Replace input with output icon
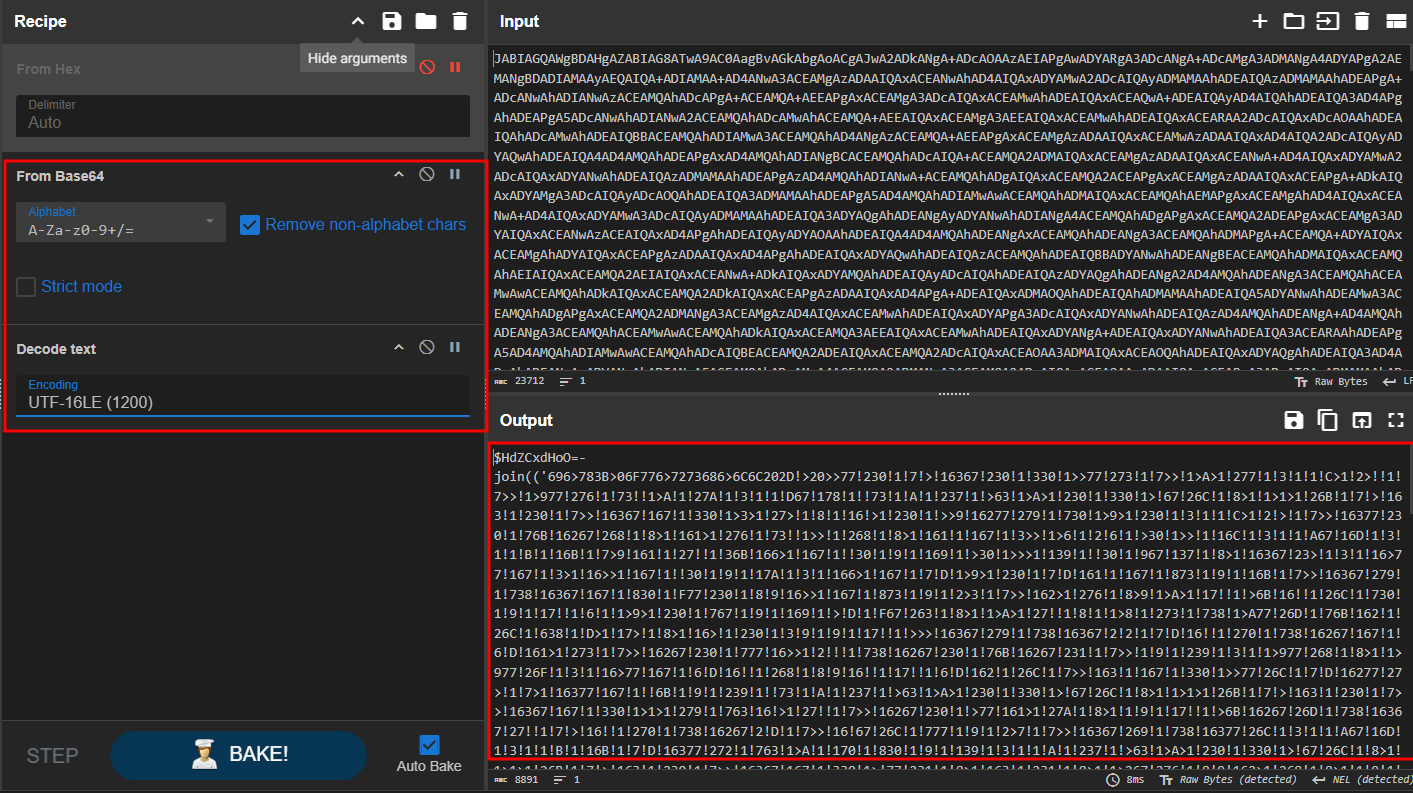The width and height of the screenshot is (1413, 793). tap(1361, 420)
